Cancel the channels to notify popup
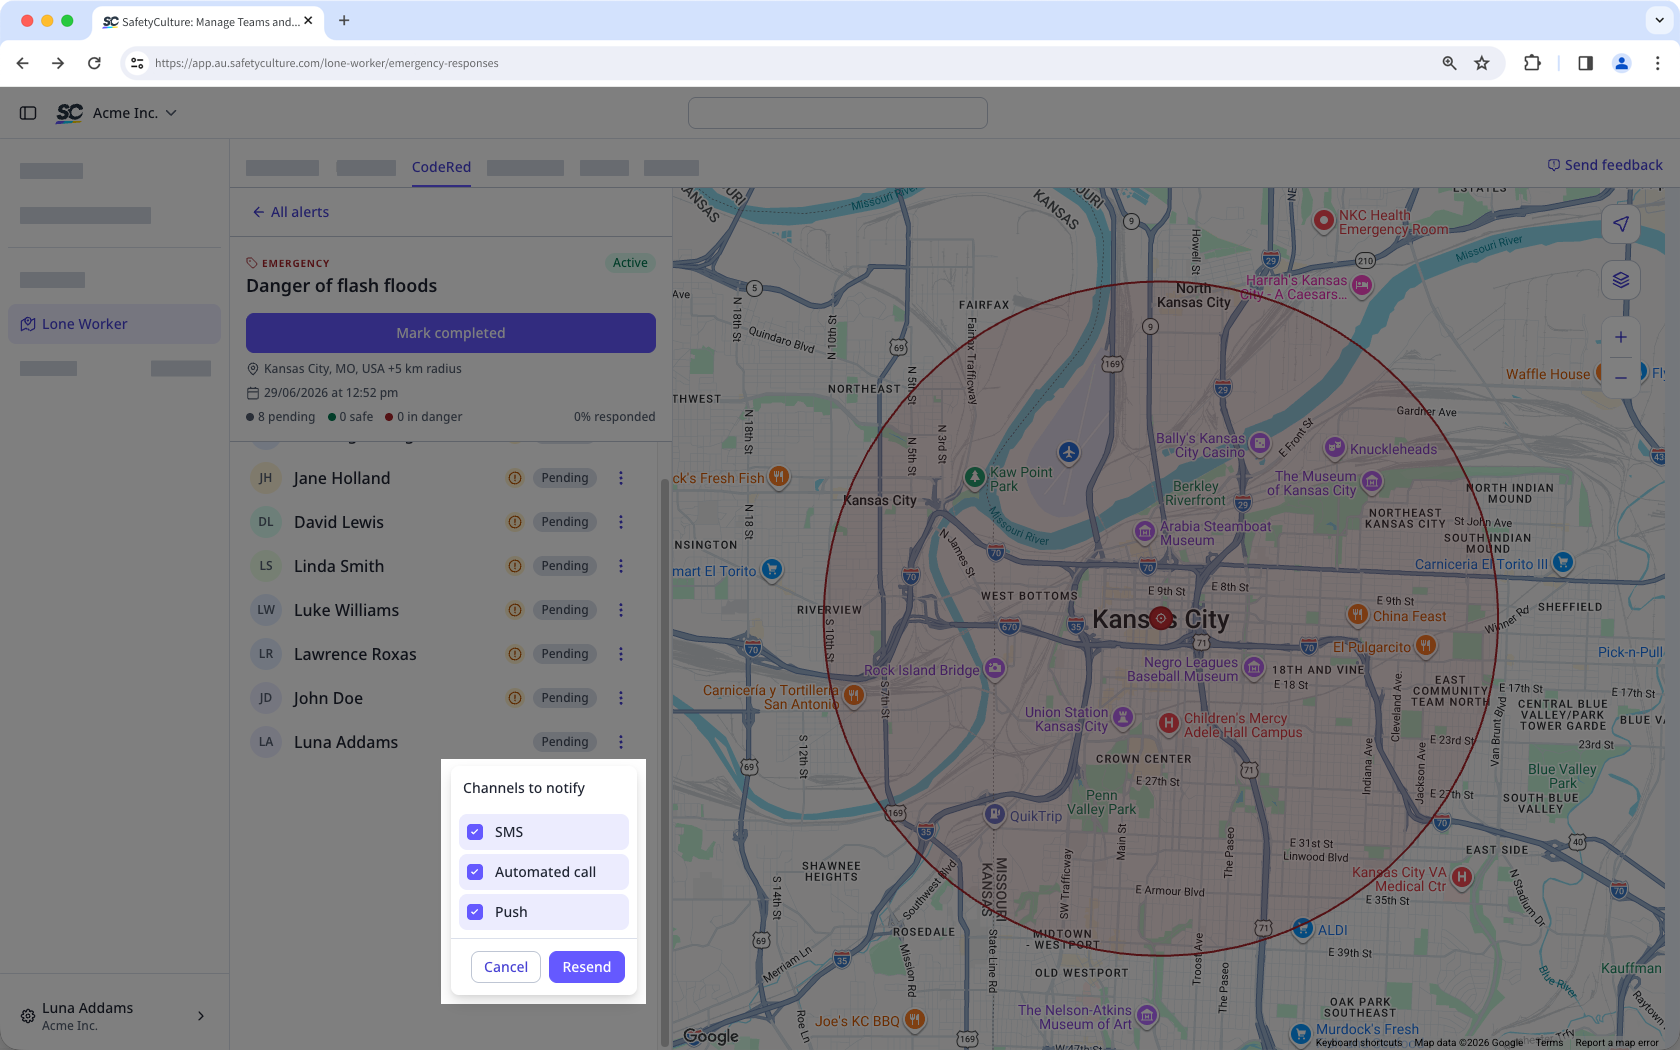This screenshot has height=1050, width=1680. click(x=506, y=967)
